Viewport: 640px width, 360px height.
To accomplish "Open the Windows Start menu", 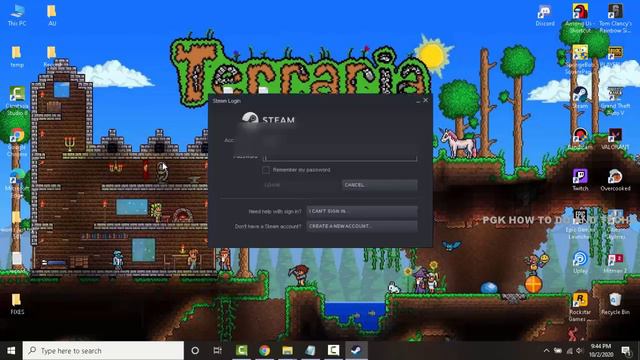I will 11,350.
